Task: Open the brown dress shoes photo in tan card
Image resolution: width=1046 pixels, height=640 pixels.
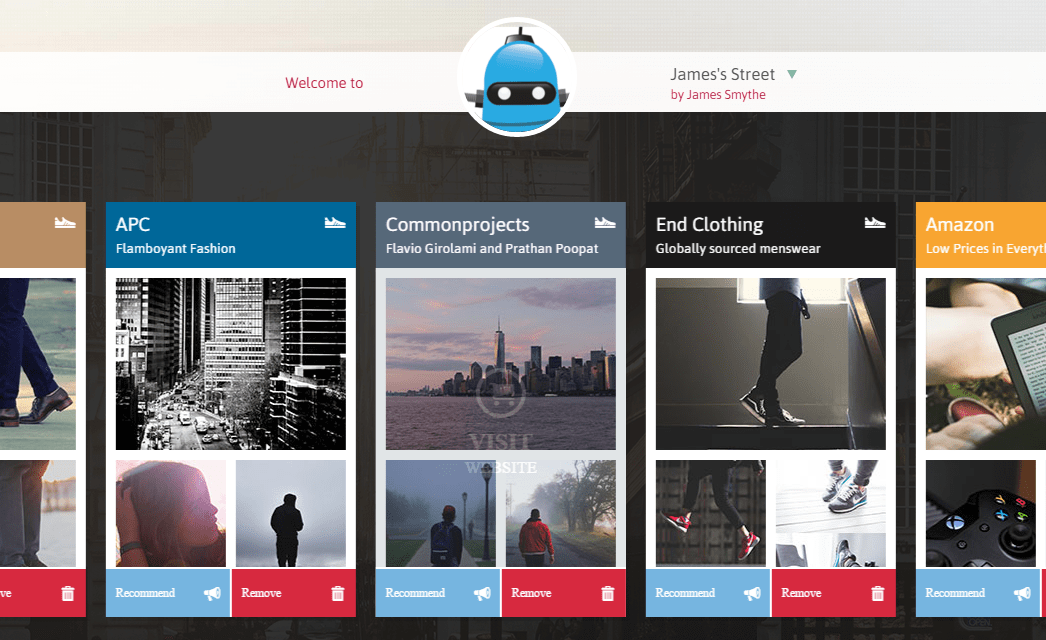Action: [x=38, y=364]
